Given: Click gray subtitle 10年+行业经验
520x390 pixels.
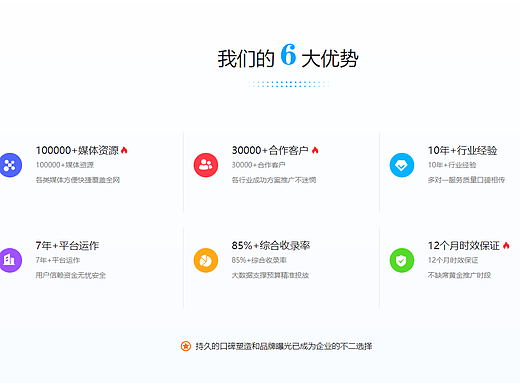Looking at the screenshot, I should 452,165.
